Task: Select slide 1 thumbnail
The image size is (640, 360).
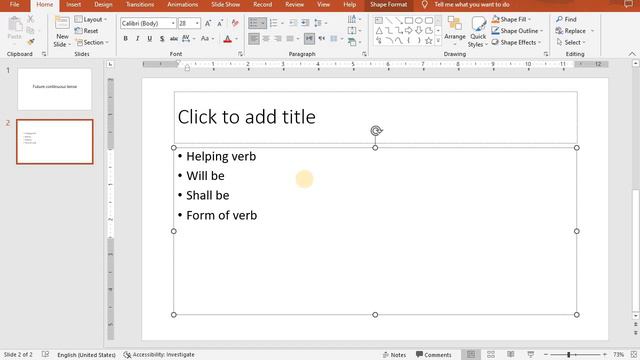Action: click(x=55, y=89)
